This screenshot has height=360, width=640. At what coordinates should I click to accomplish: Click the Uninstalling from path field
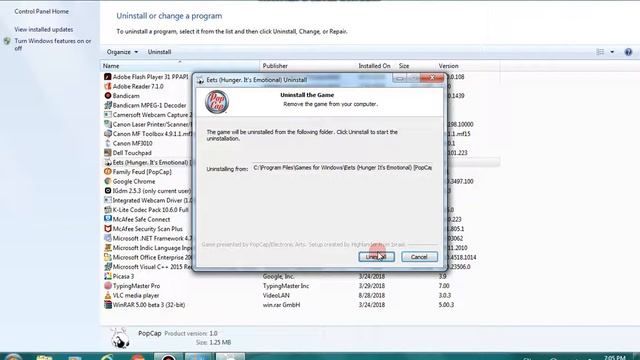pyautogui.click(x=342, y=168)
